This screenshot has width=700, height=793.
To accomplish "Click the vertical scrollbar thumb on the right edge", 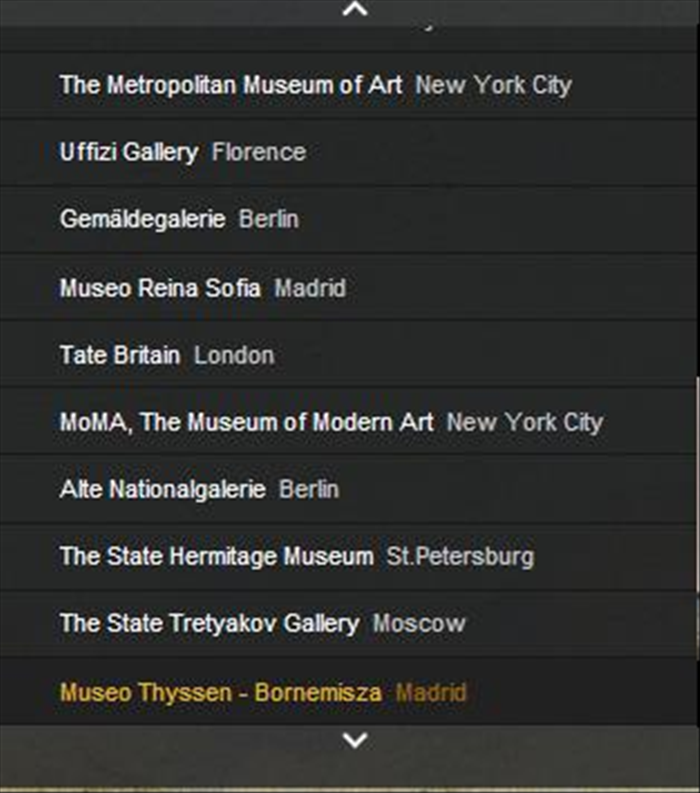I will (x=698, y=551).
